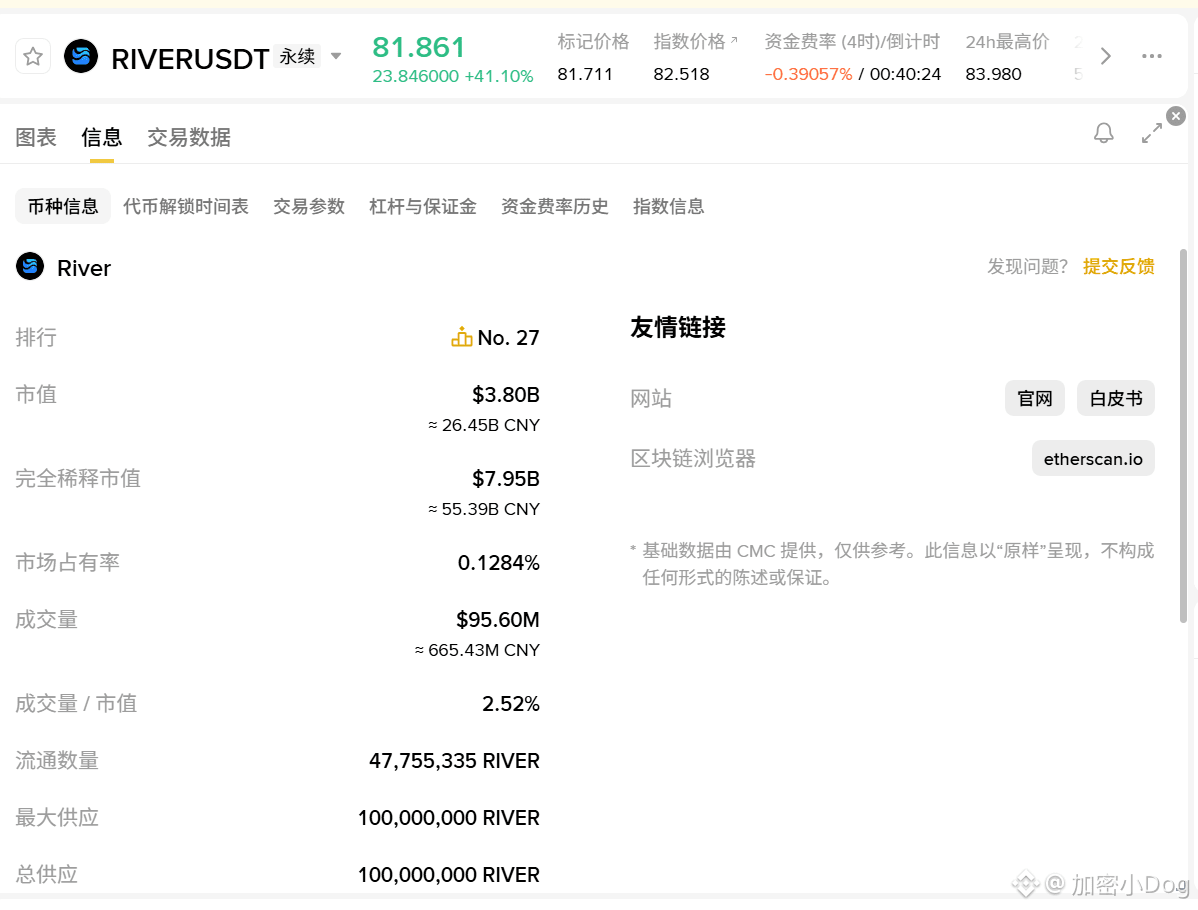Open the 官网 official website button
This screenshot has height=910, width=1198.
click(1035, 399)
